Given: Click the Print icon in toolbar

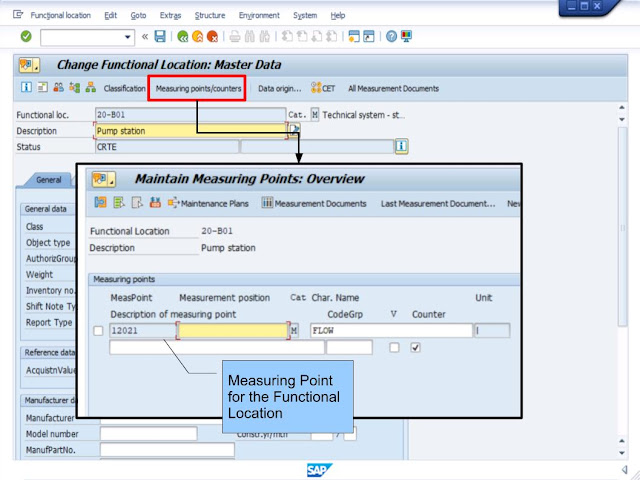Looking at the screenshot, I should [x=235, y=37].
